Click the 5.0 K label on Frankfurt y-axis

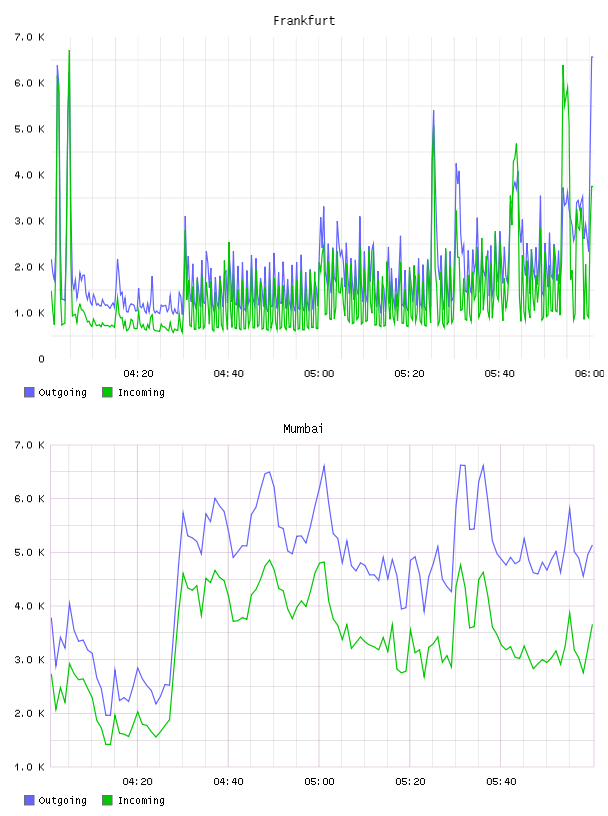(30, 129)
